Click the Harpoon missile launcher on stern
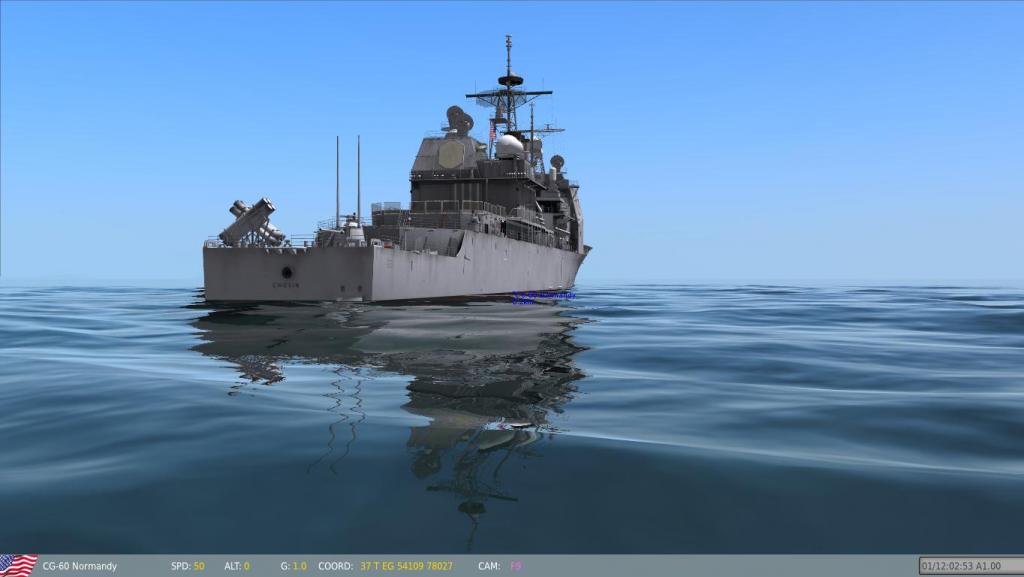 point(251,222)
